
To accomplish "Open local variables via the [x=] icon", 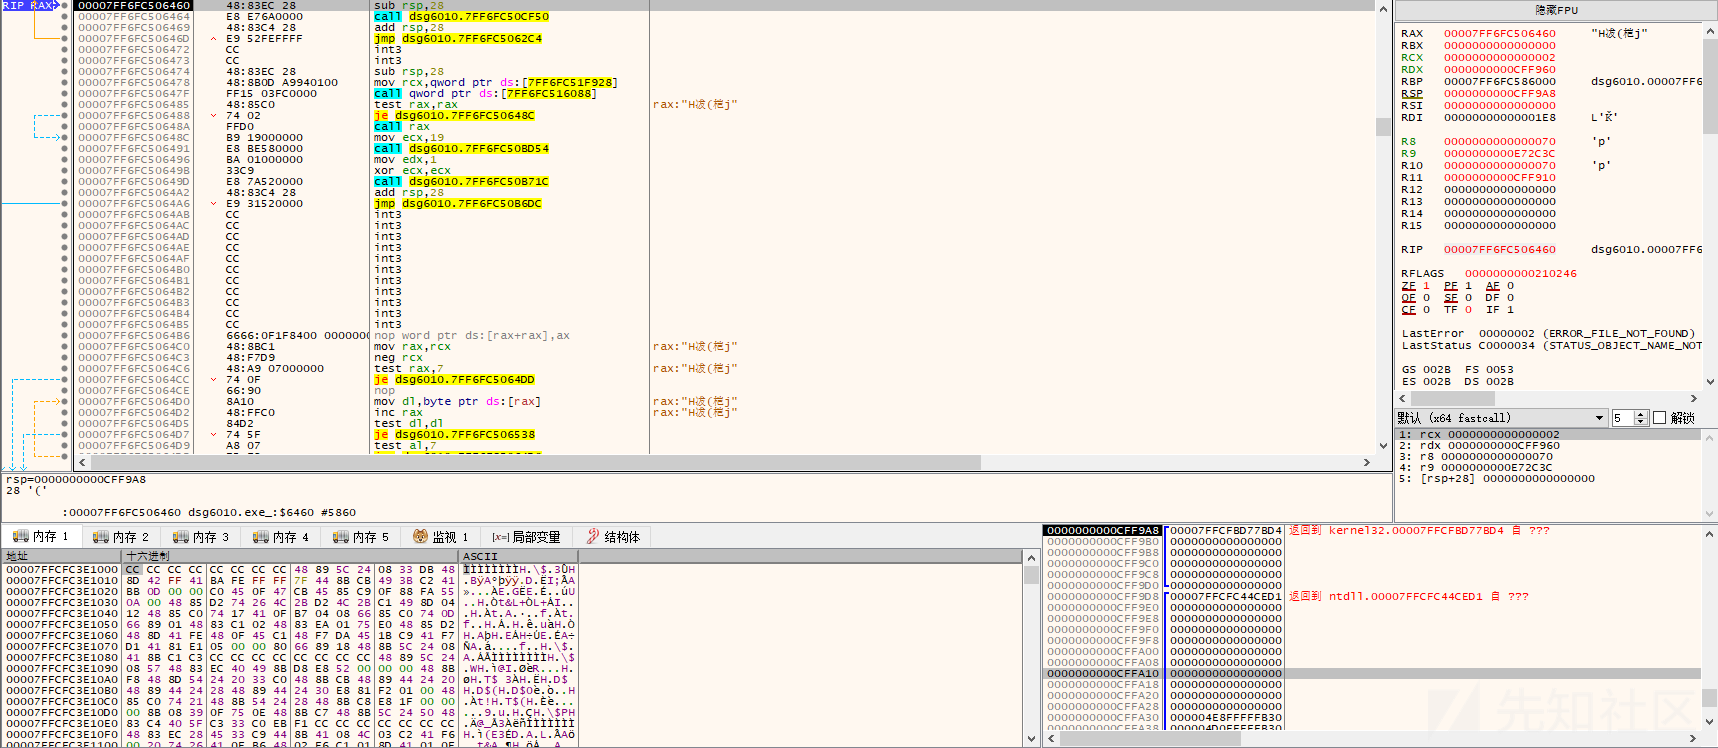I will pyautogui.click(x=501, y=537).
